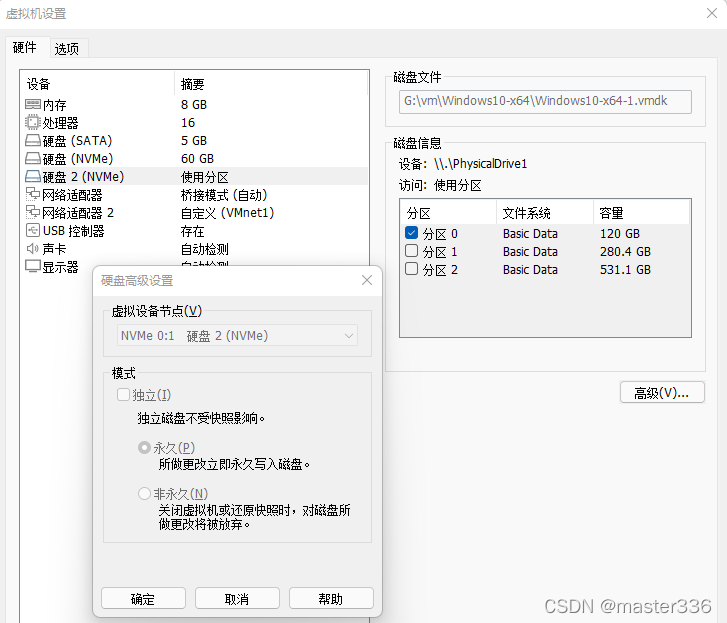
Task: Check the 分区 2 checkbox
Action: [411, 269]
